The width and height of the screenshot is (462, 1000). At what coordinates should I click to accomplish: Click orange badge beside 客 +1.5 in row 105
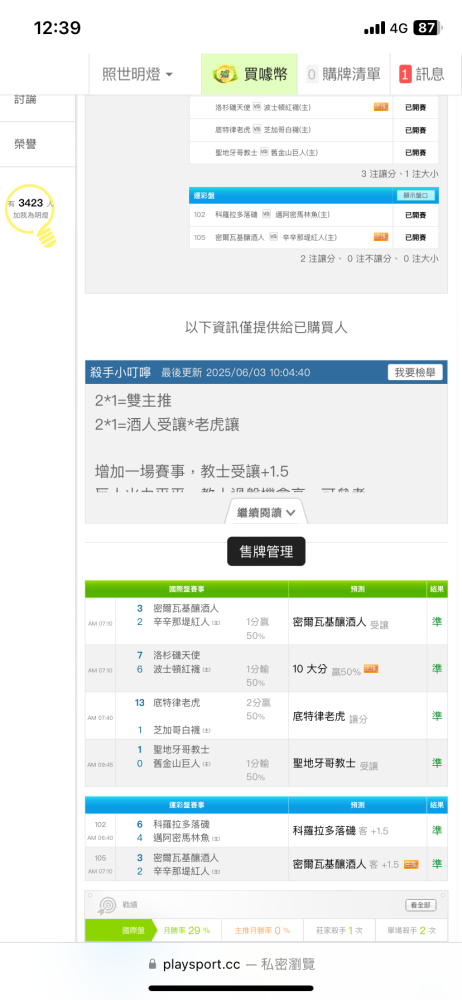point(411,864)
